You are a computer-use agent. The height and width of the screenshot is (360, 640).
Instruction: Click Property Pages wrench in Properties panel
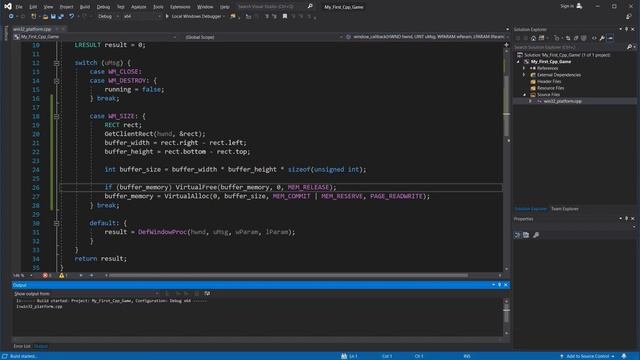coord(536,235)
